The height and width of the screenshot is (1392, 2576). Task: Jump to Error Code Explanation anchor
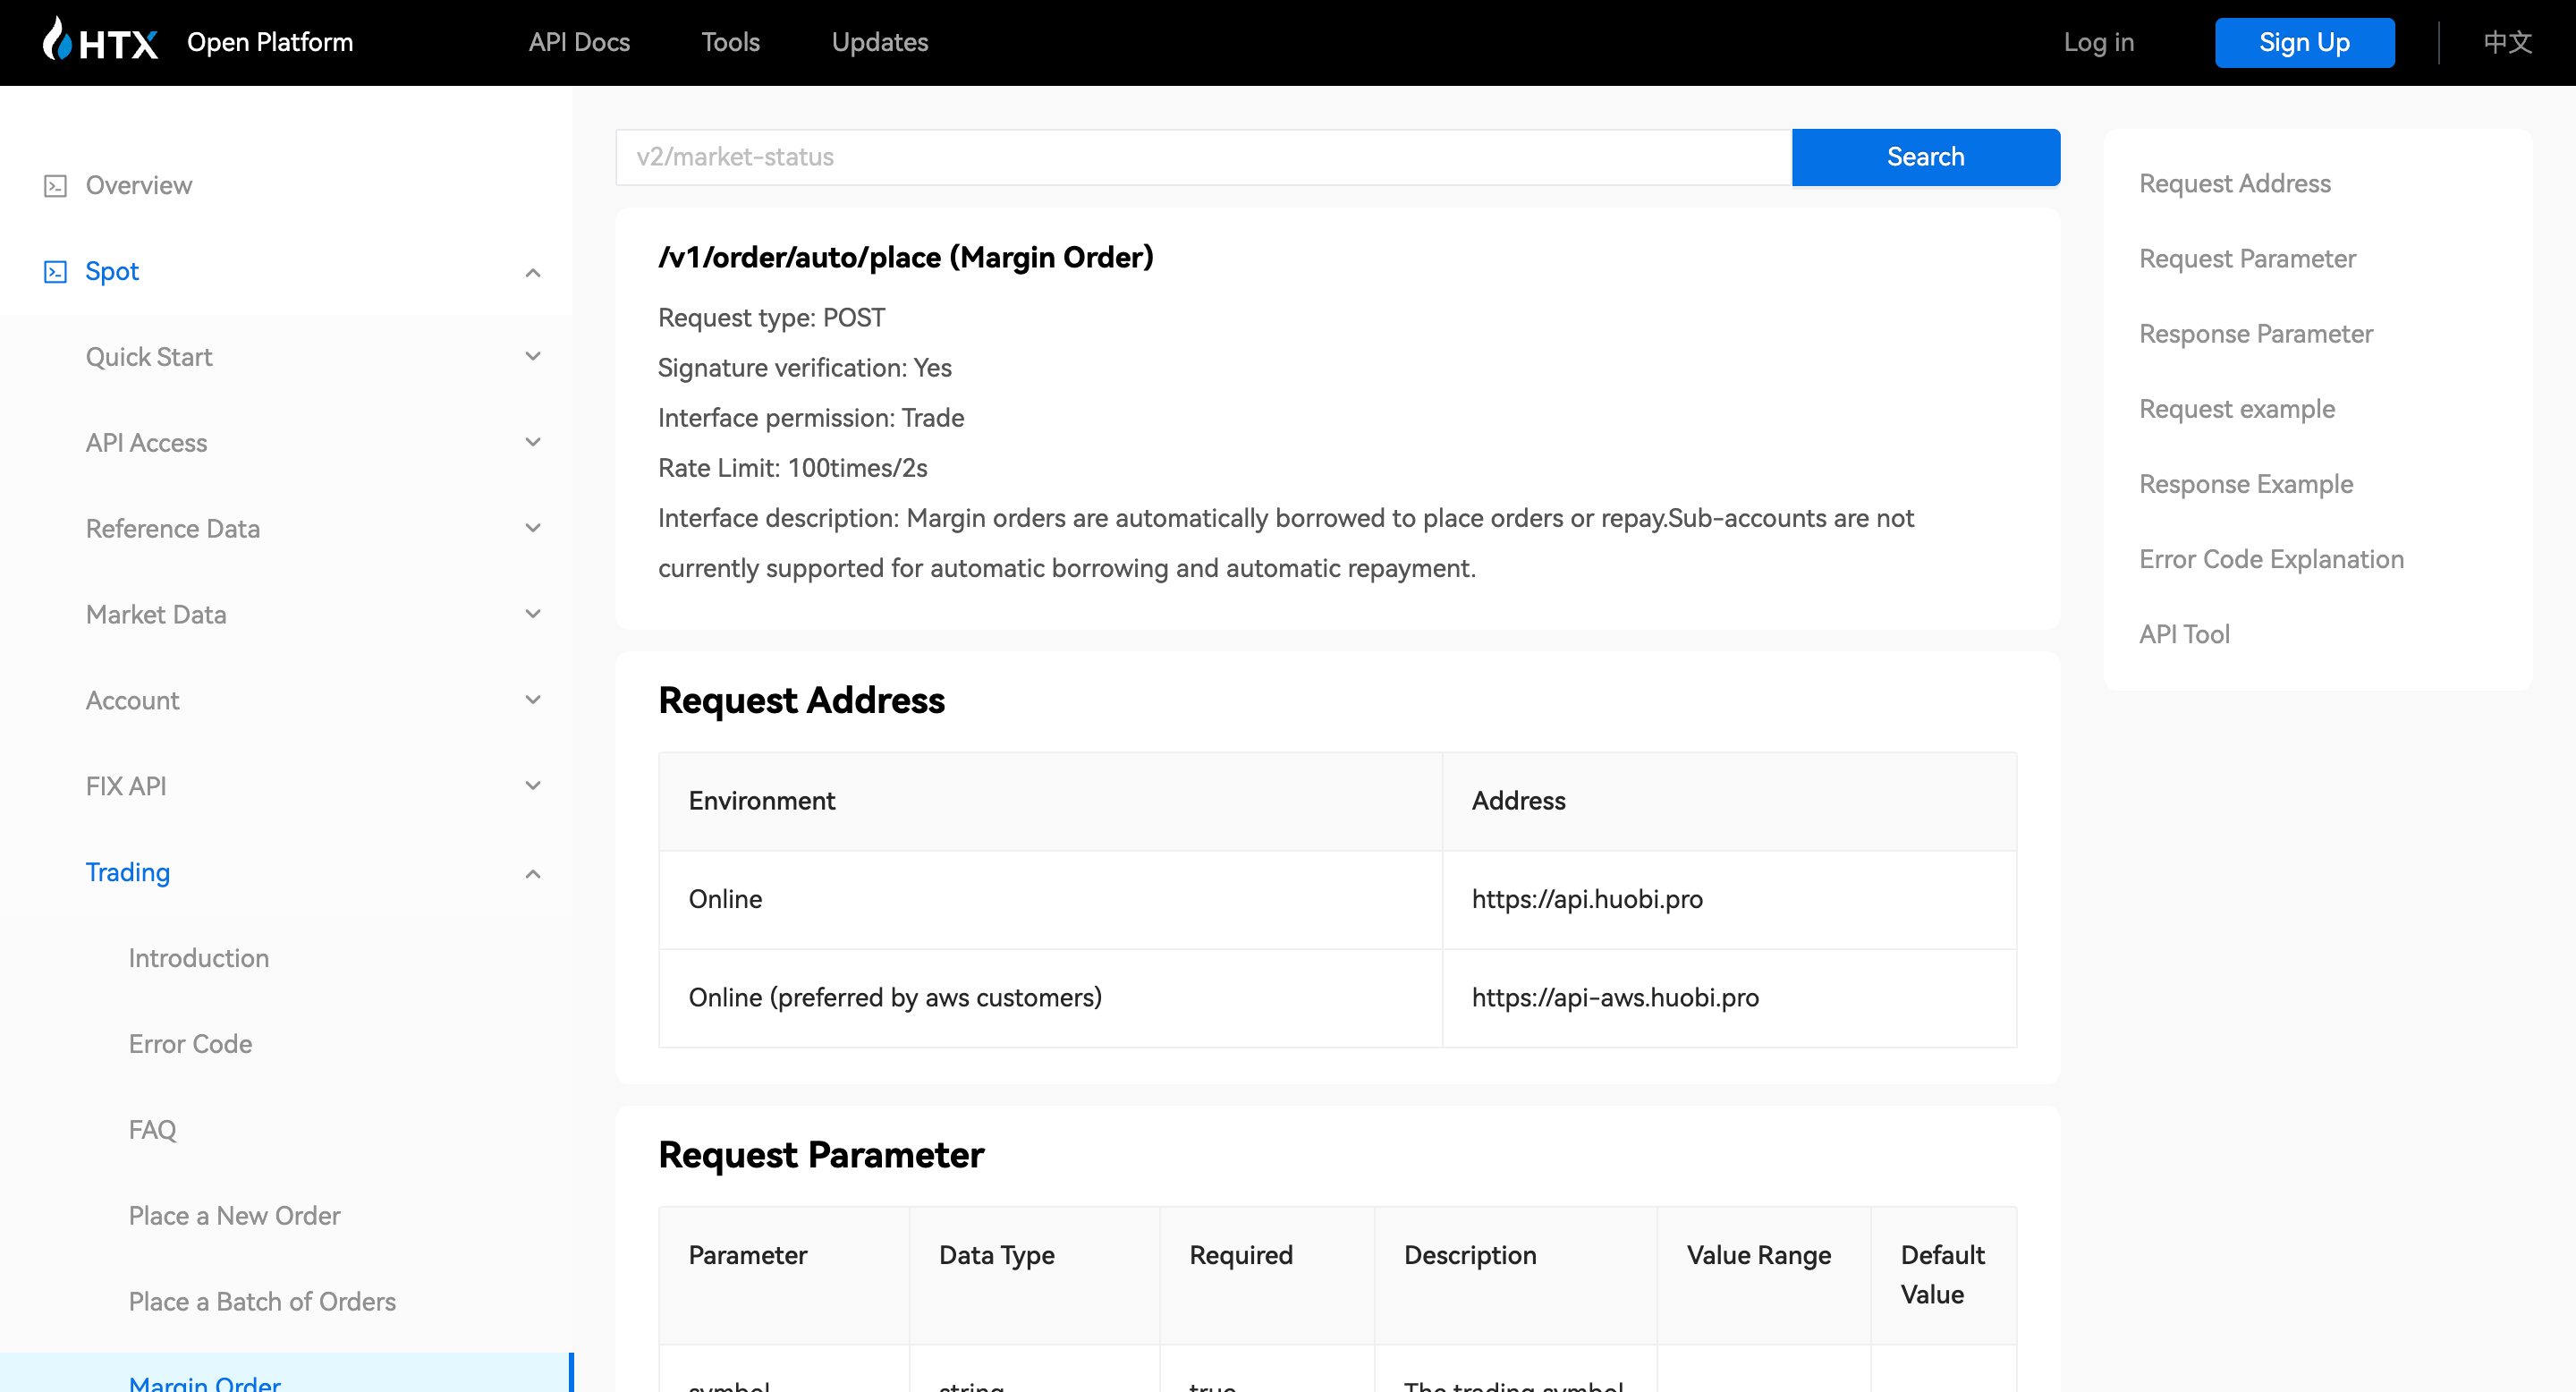coord(2271,559)
